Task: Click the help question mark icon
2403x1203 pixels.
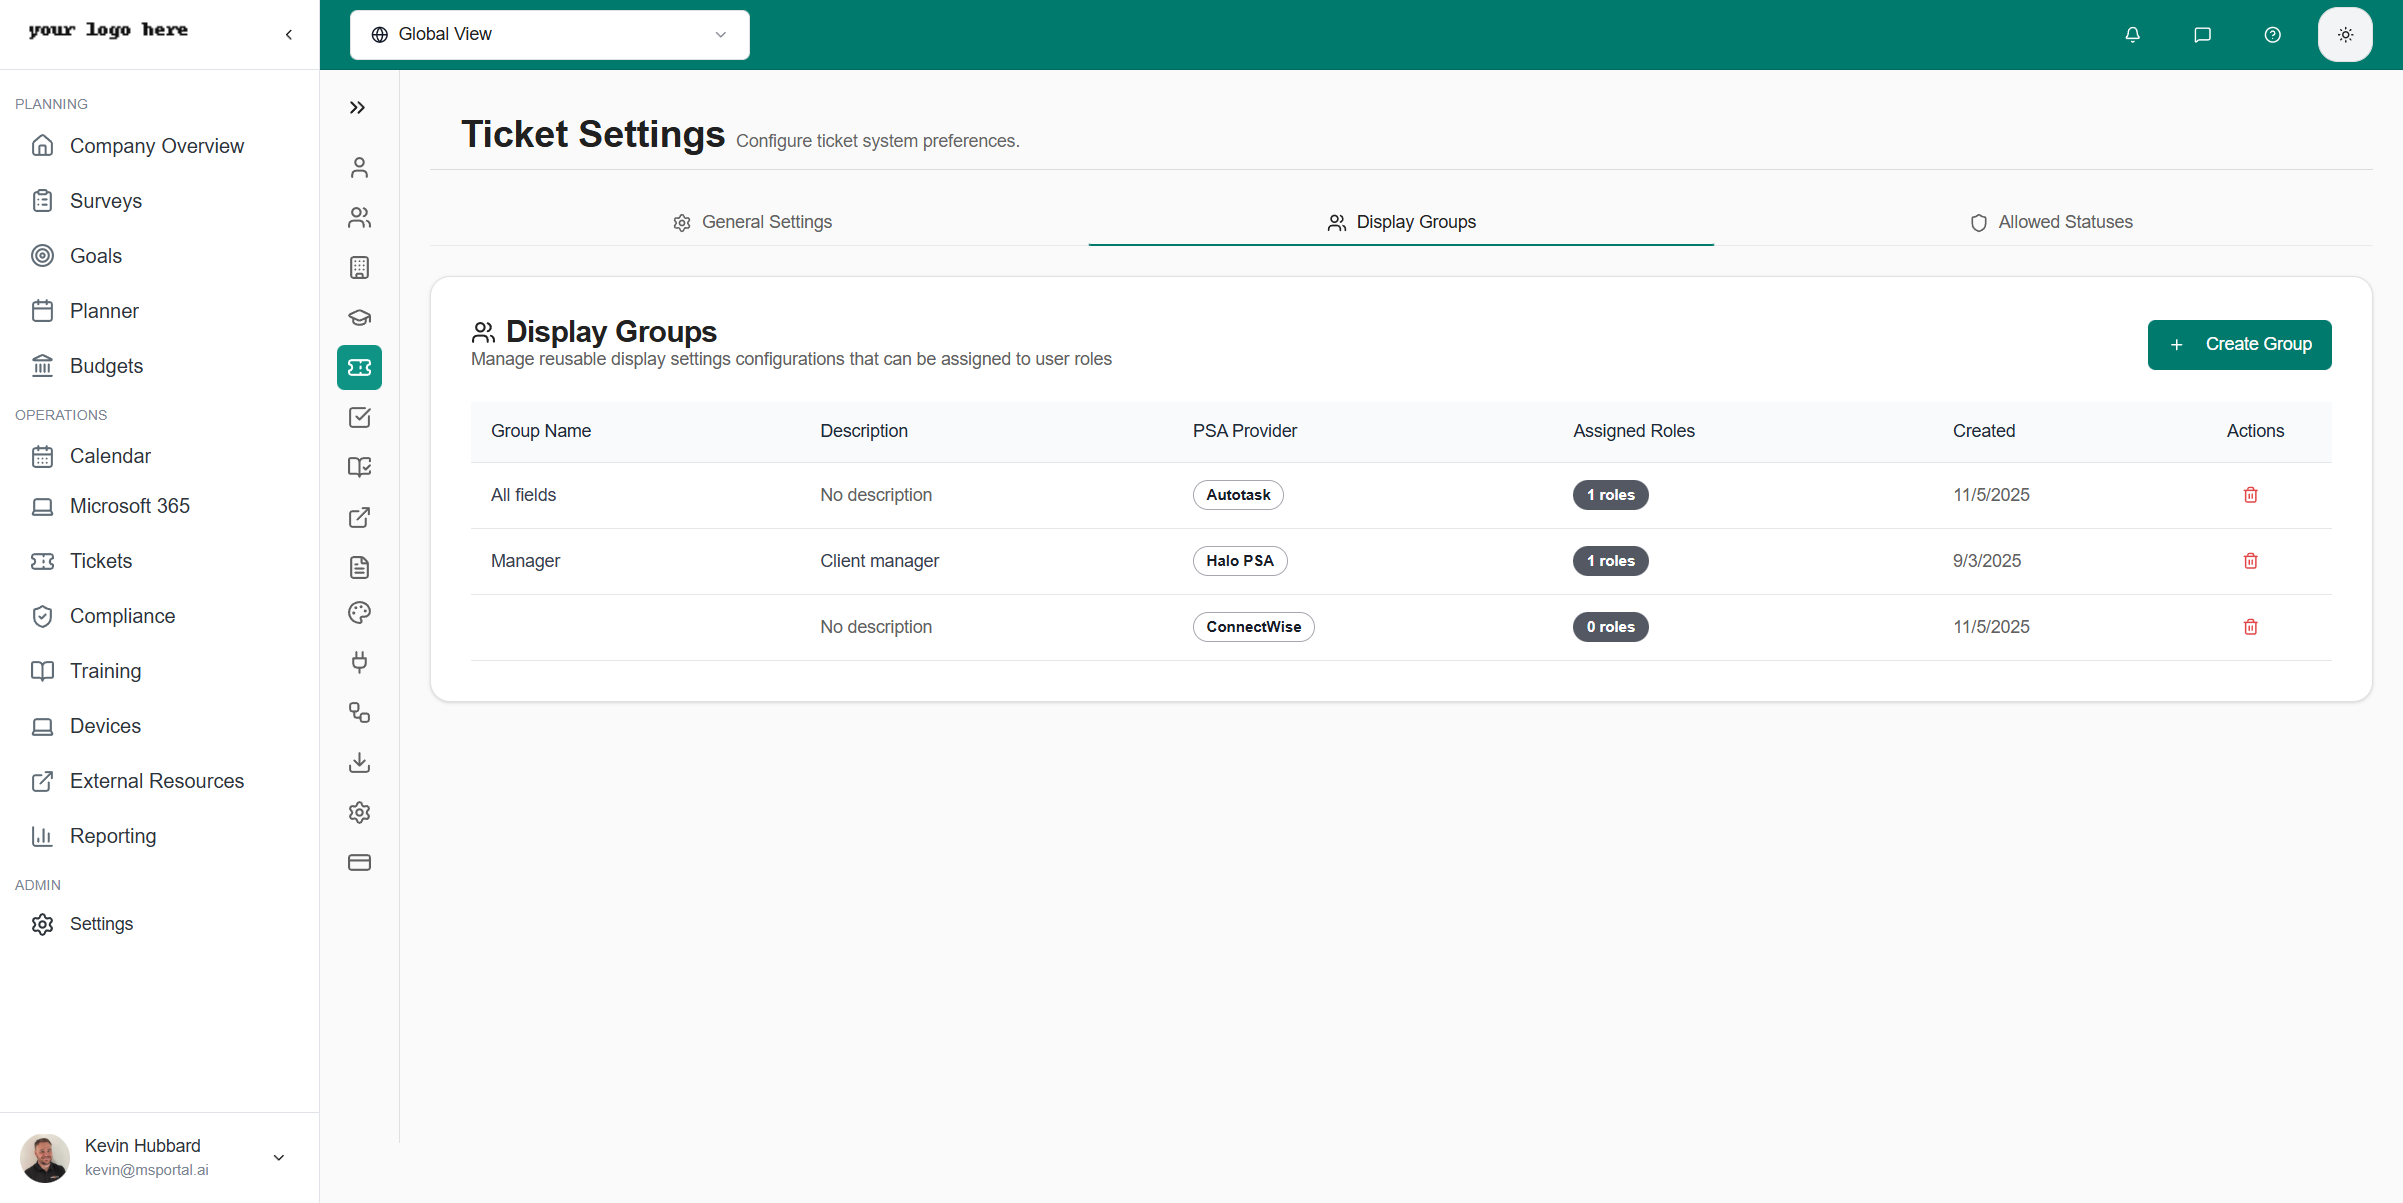Action: tap(2272, 35)
